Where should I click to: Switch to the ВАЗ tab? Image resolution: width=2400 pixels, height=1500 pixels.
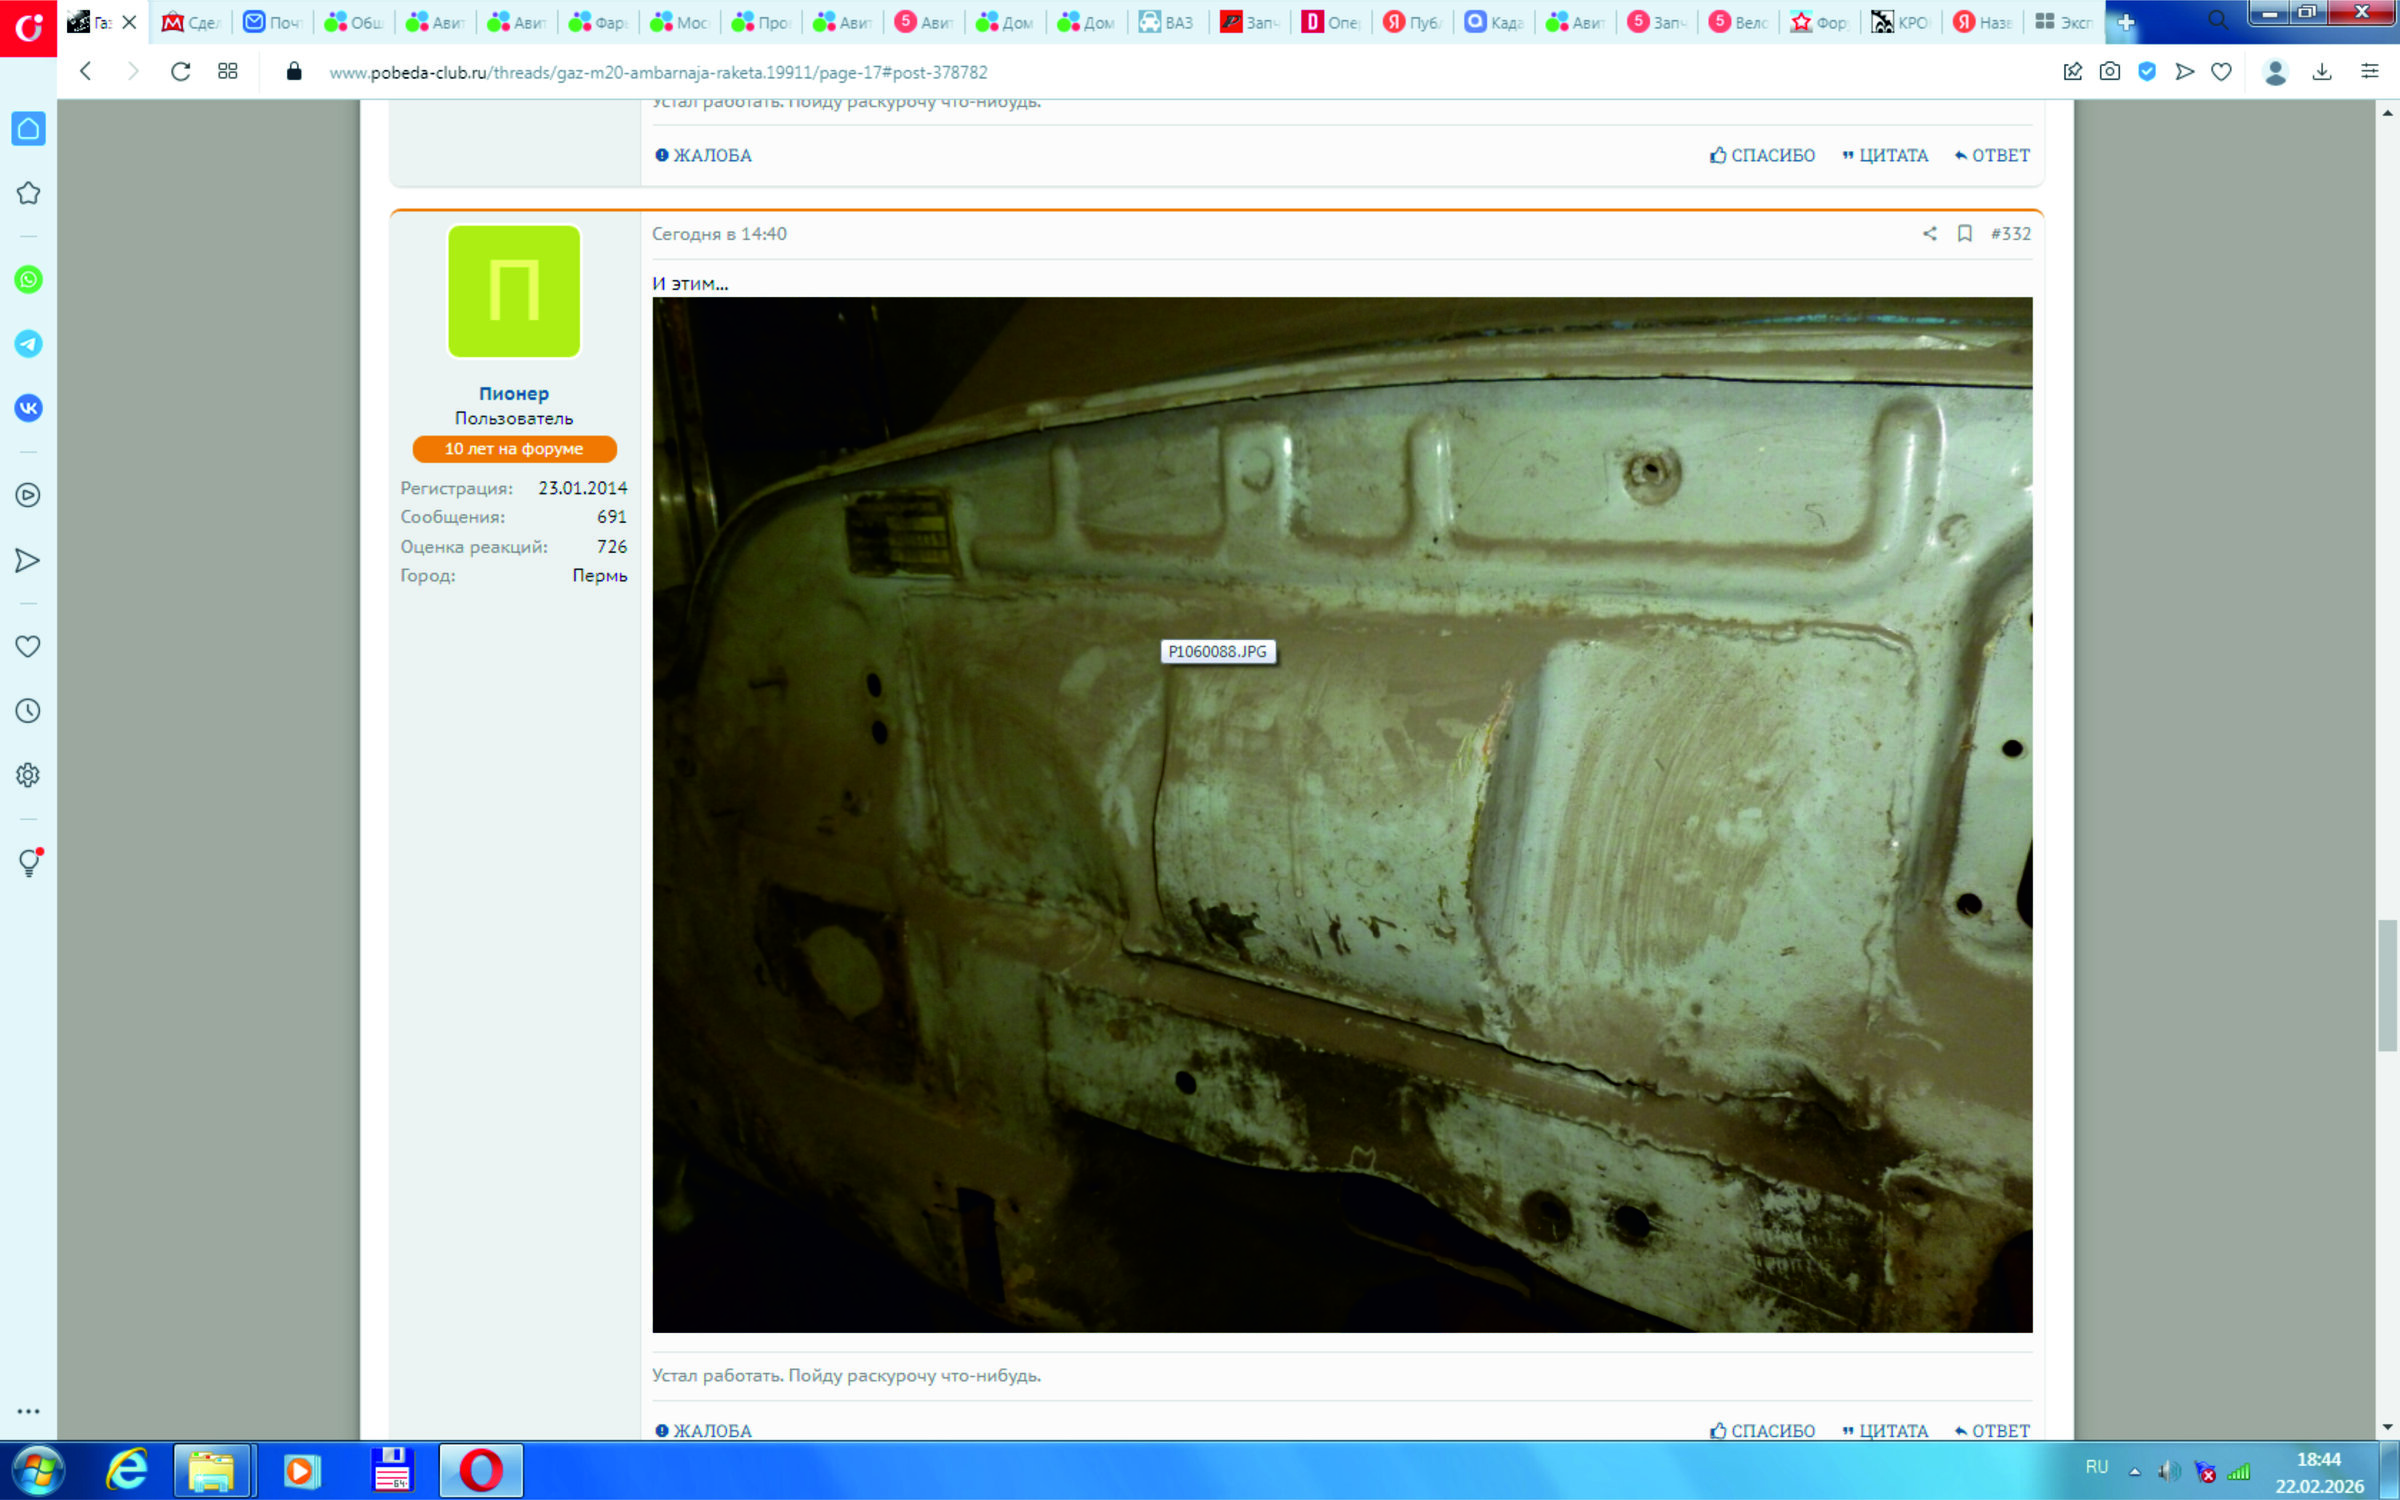(1166, 22)
